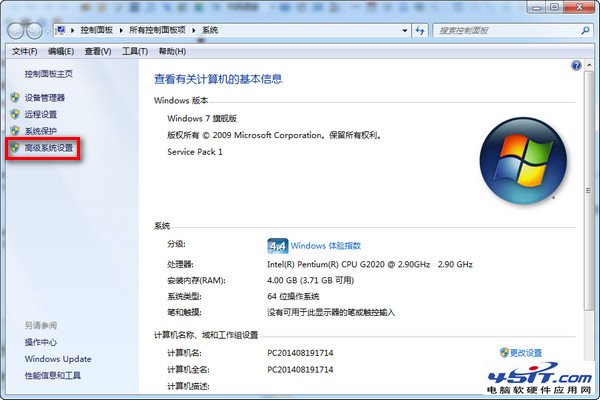Open 系统保护 link
600x400 pixels.
pyautogui.click(x=41, y=131)
